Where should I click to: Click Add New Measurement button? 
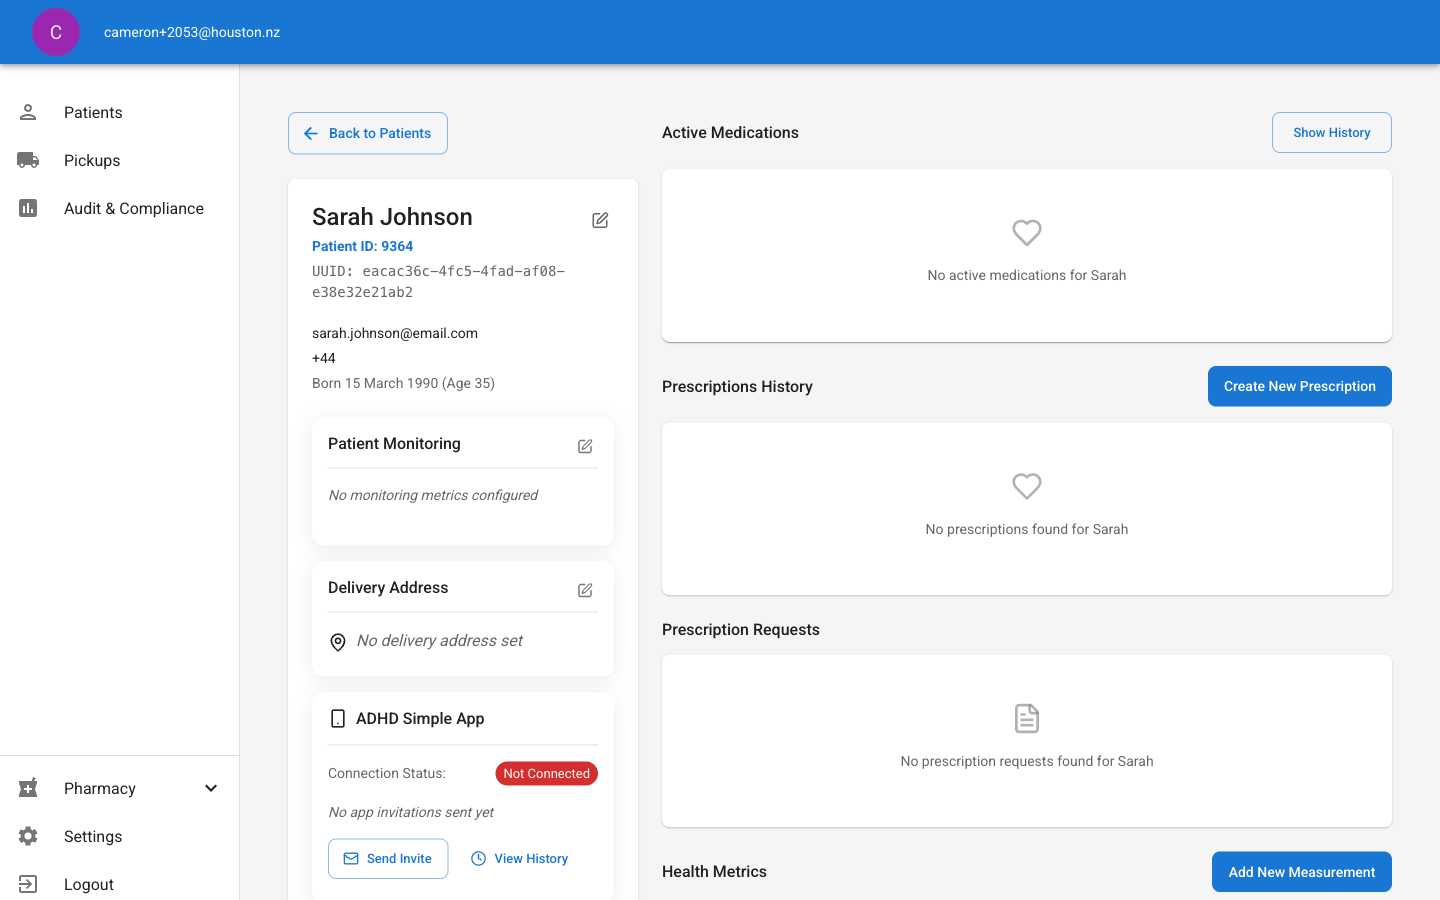(x=1302, y=872)
